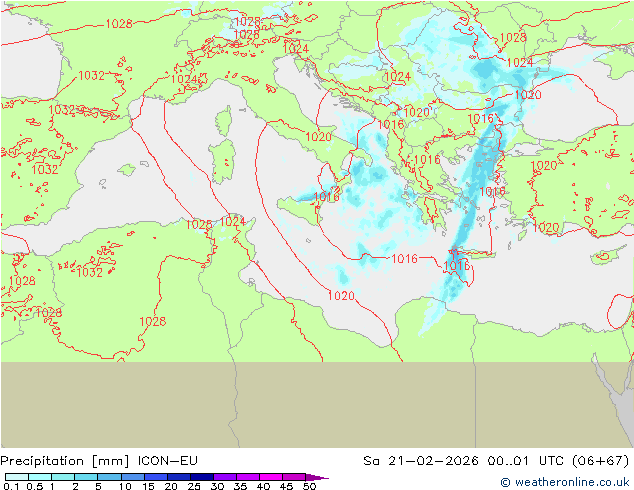
Task: Click the purple legend swatch between 30 and 35
Action: 225,477
